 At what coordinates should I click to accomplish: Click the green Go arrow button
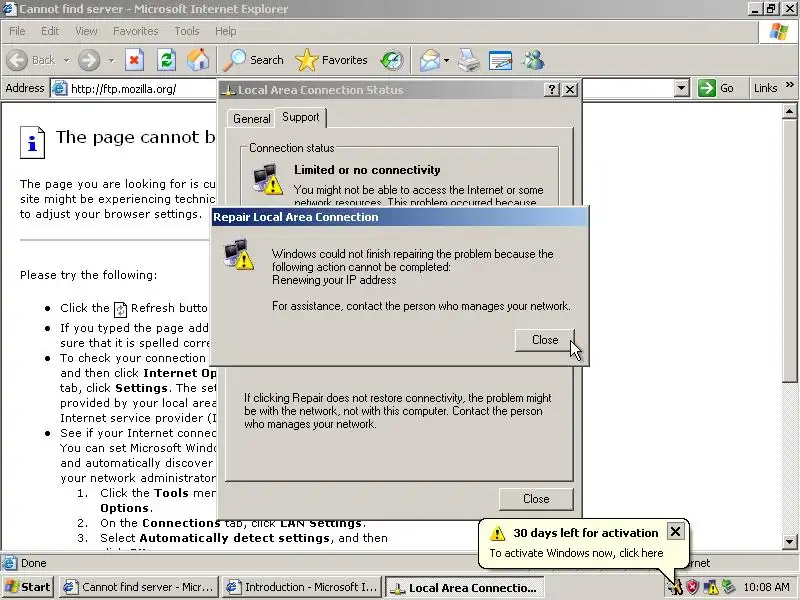(x=707, y=88)
